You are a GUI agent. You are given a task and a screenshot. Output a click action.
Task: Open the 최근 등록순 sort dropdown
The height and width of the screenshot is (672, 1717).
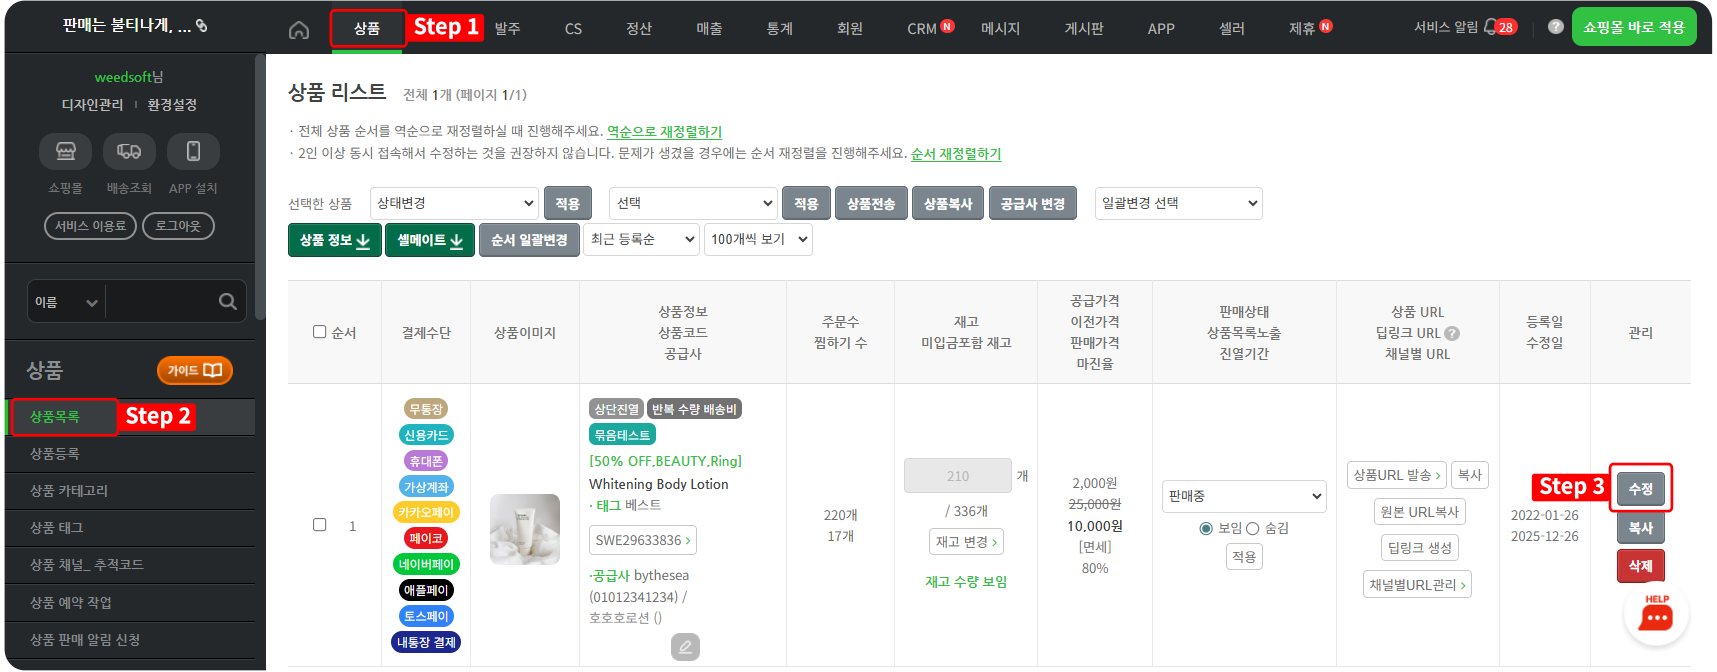pyautogui.click(x=641, y=240)
